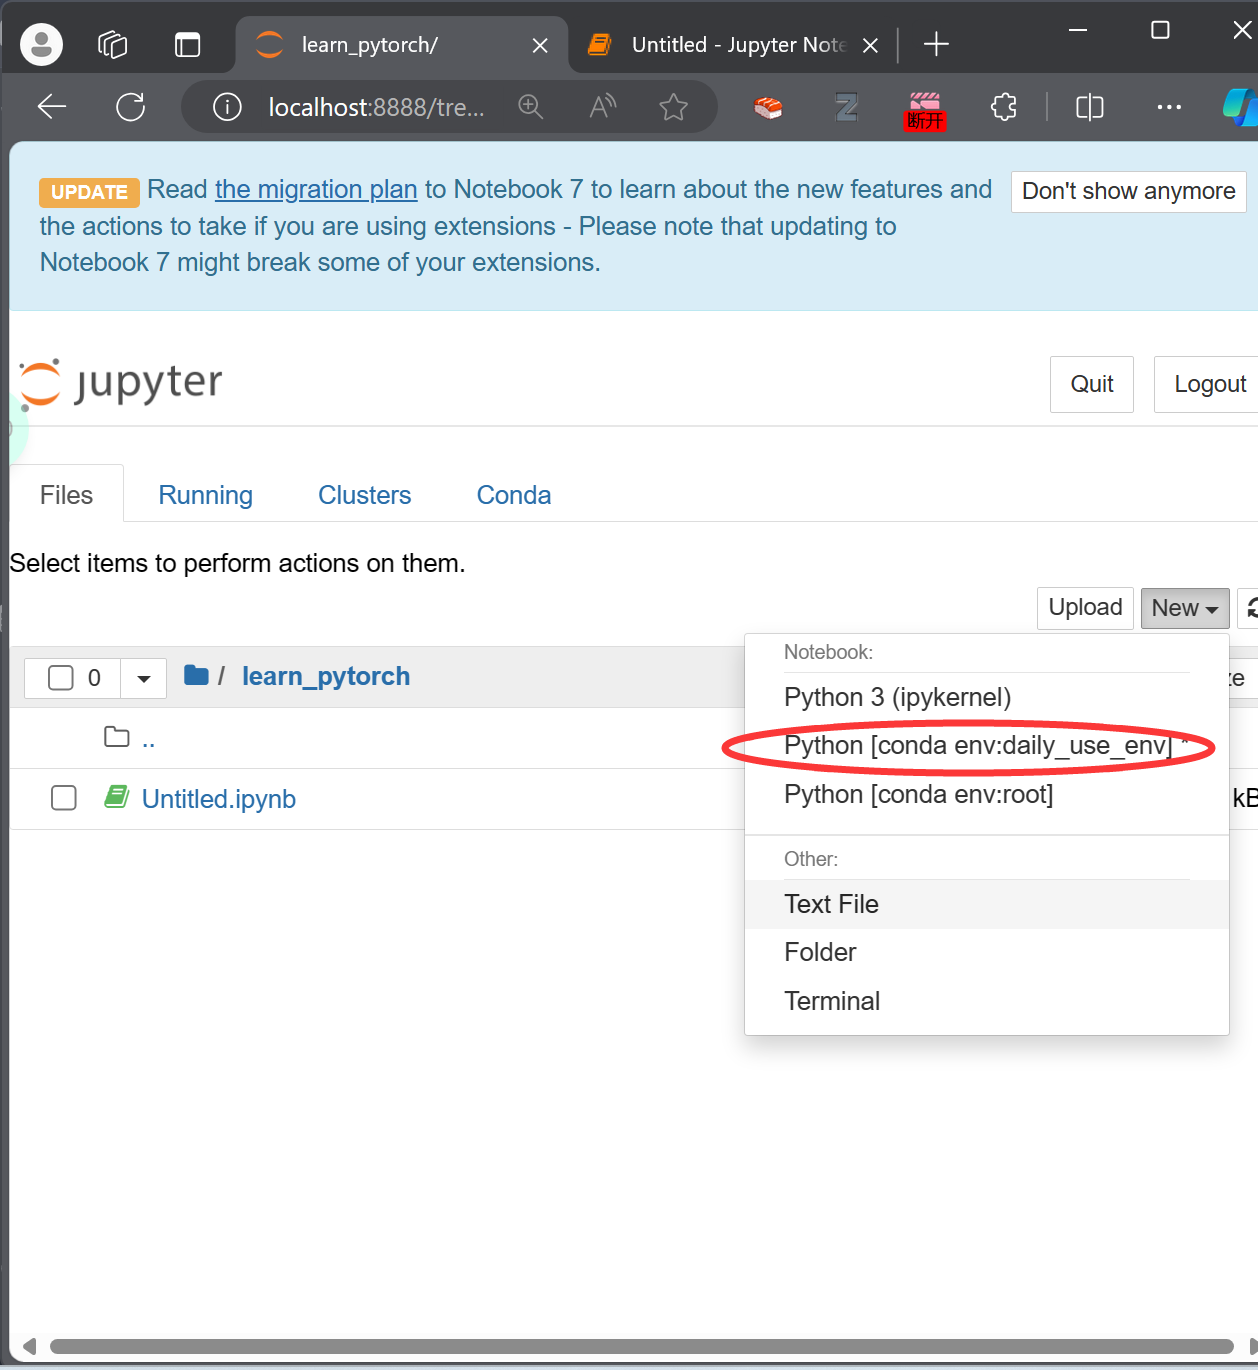Image resolution: width=1258 pixels, height=1370 pixels.
Task: Open the sushi extension icon
Action: click(x=768, y=107)
